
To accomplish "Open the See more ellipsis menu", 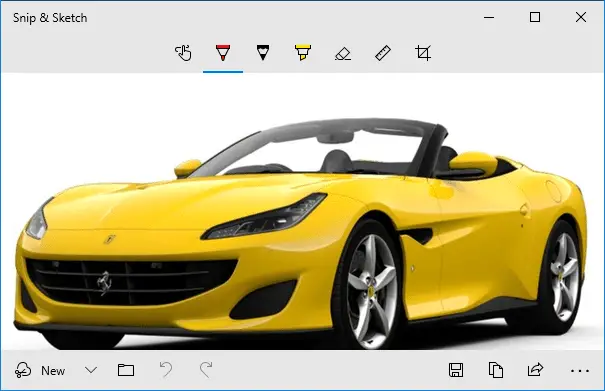I will 580,371.
